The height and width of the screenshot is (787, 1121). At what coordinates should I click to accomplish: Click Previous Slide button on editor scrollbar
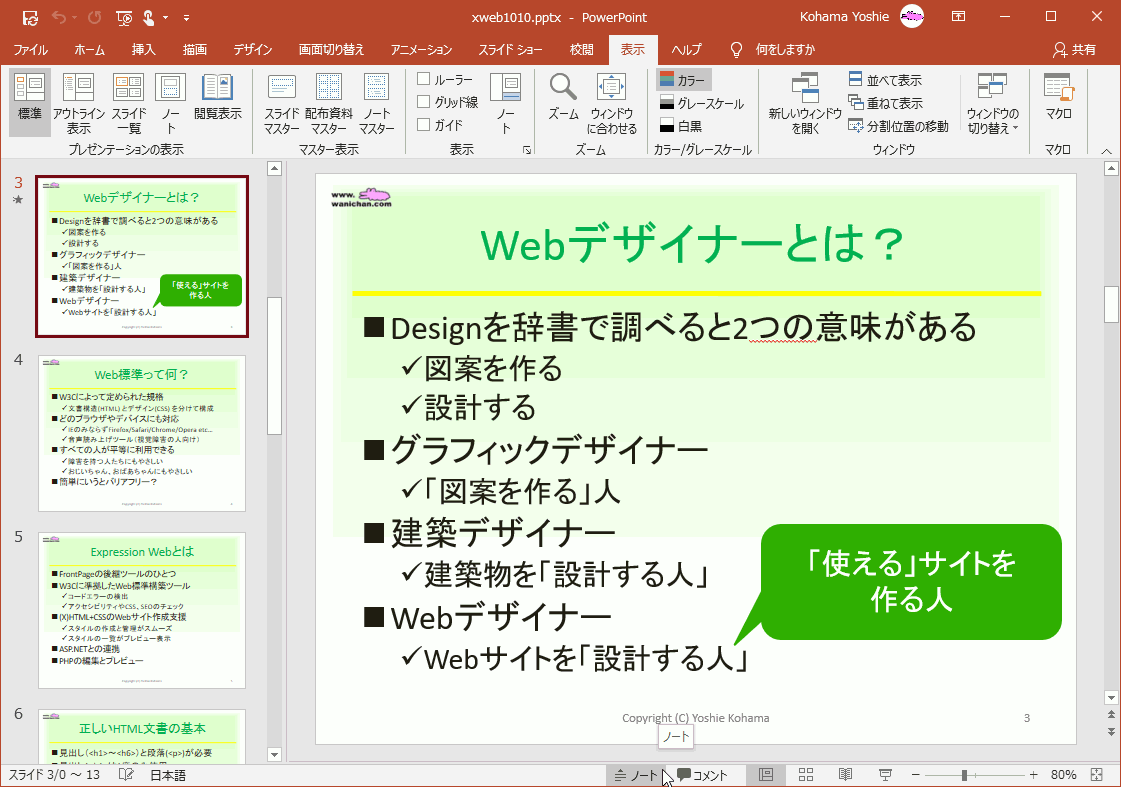(x=1110, y=715)
